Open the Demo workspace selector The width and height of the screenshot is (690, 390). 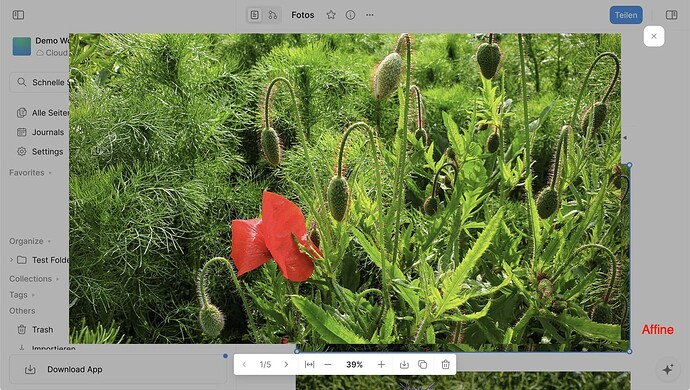(40, 46)
